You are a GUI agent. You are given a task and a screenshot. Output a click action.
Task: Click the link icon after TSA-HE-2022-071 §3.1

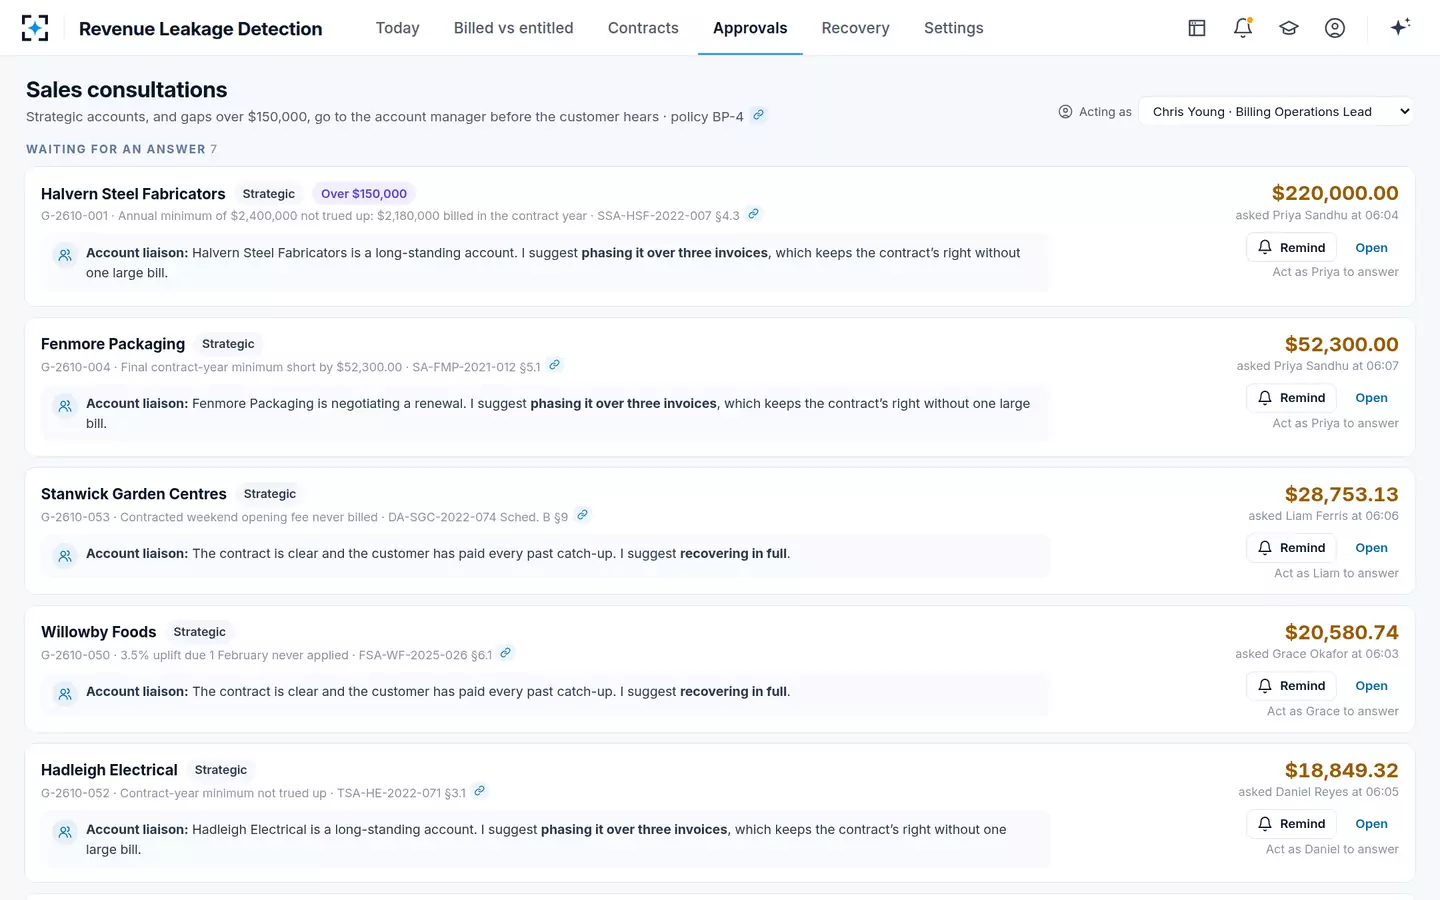[480, 791]
